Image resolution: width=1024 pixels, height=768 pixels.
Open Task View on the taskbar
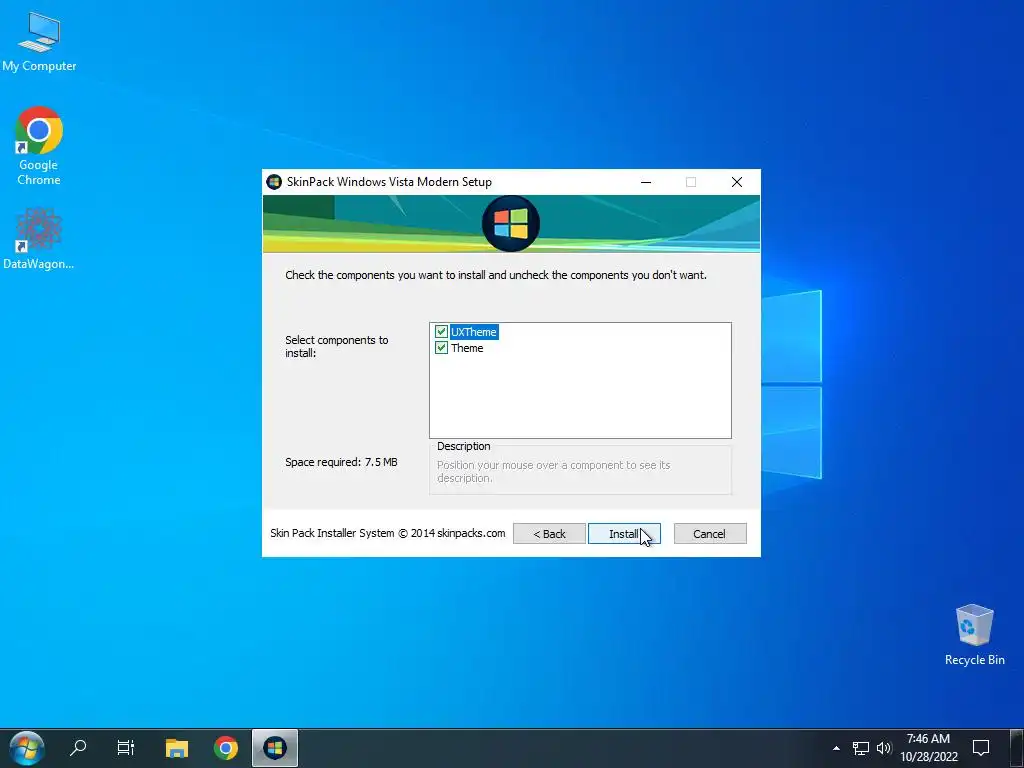point(125,747)
